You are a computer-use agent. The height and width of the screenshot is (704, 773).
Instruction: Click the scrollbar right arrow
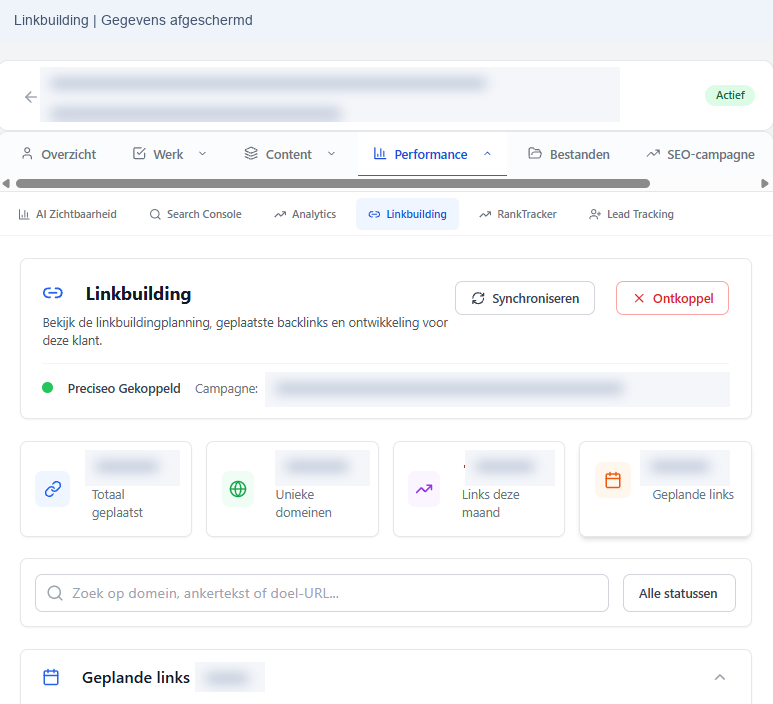tap(765, 183)
